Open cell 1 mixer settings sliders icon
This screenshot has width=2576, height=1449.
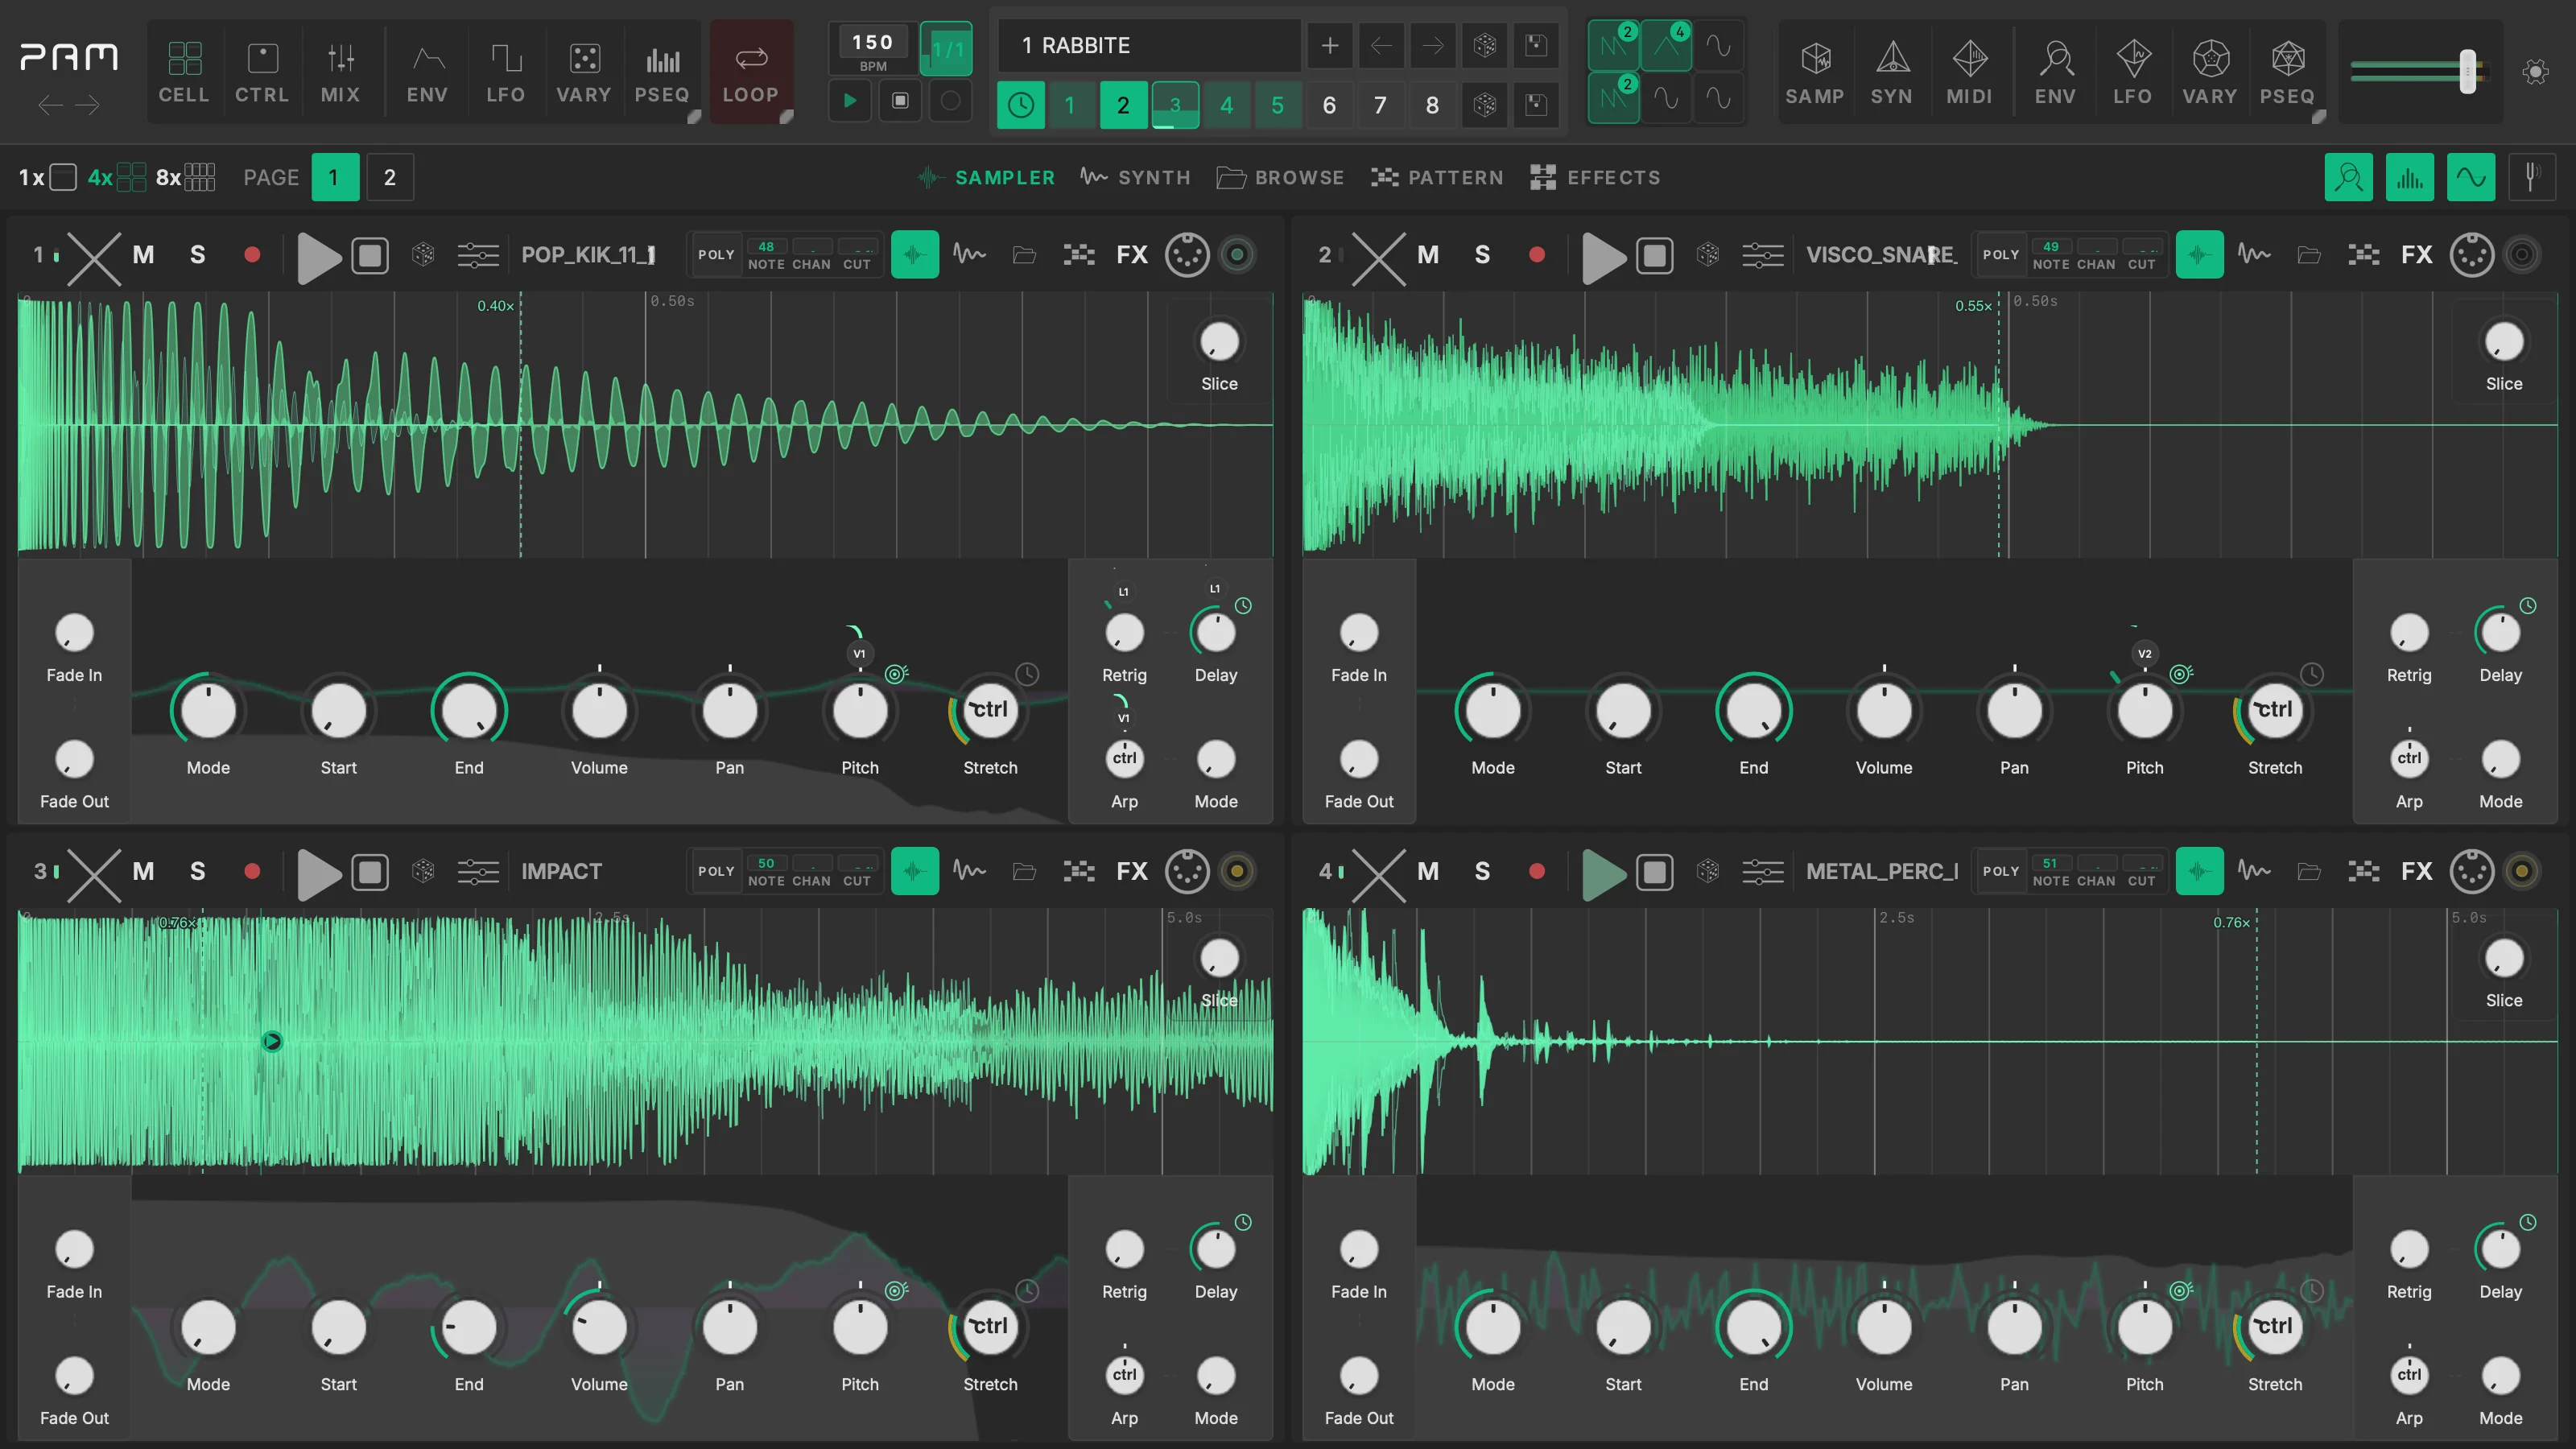pyautogui.click(x=478, y=255)
